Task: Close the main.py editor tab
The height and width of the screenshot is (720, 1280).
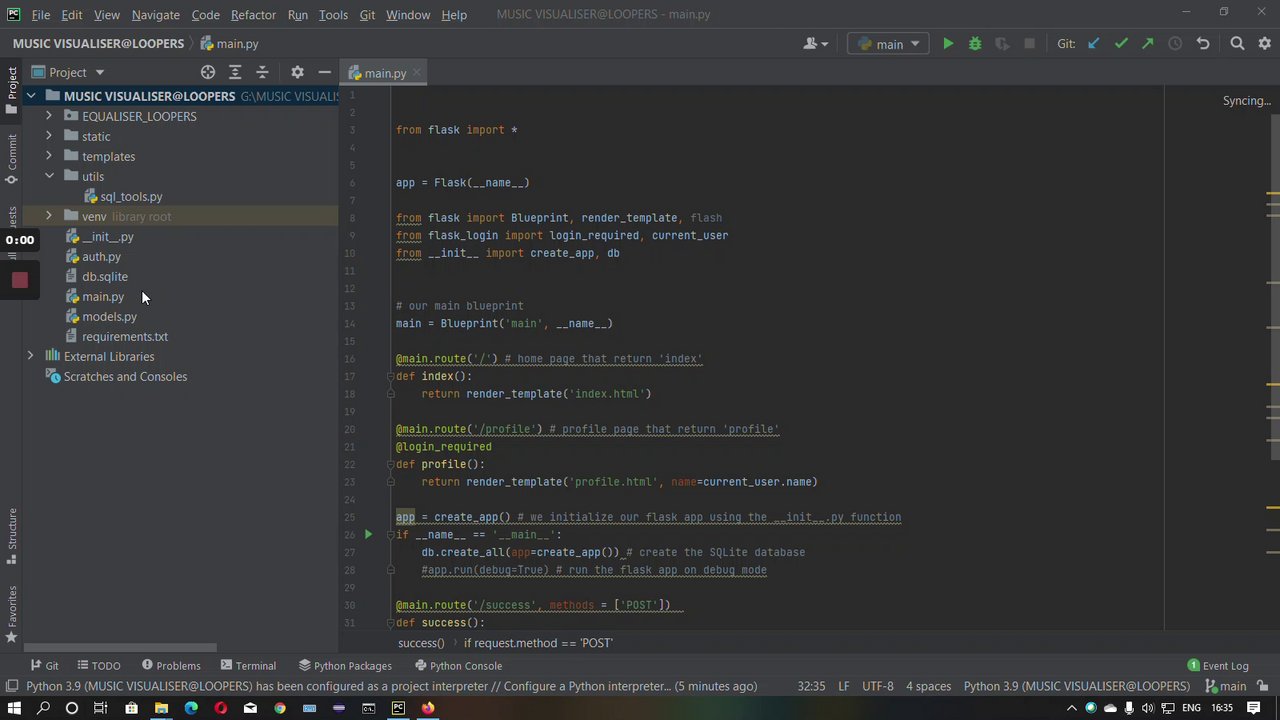Action: coord(417,73)
